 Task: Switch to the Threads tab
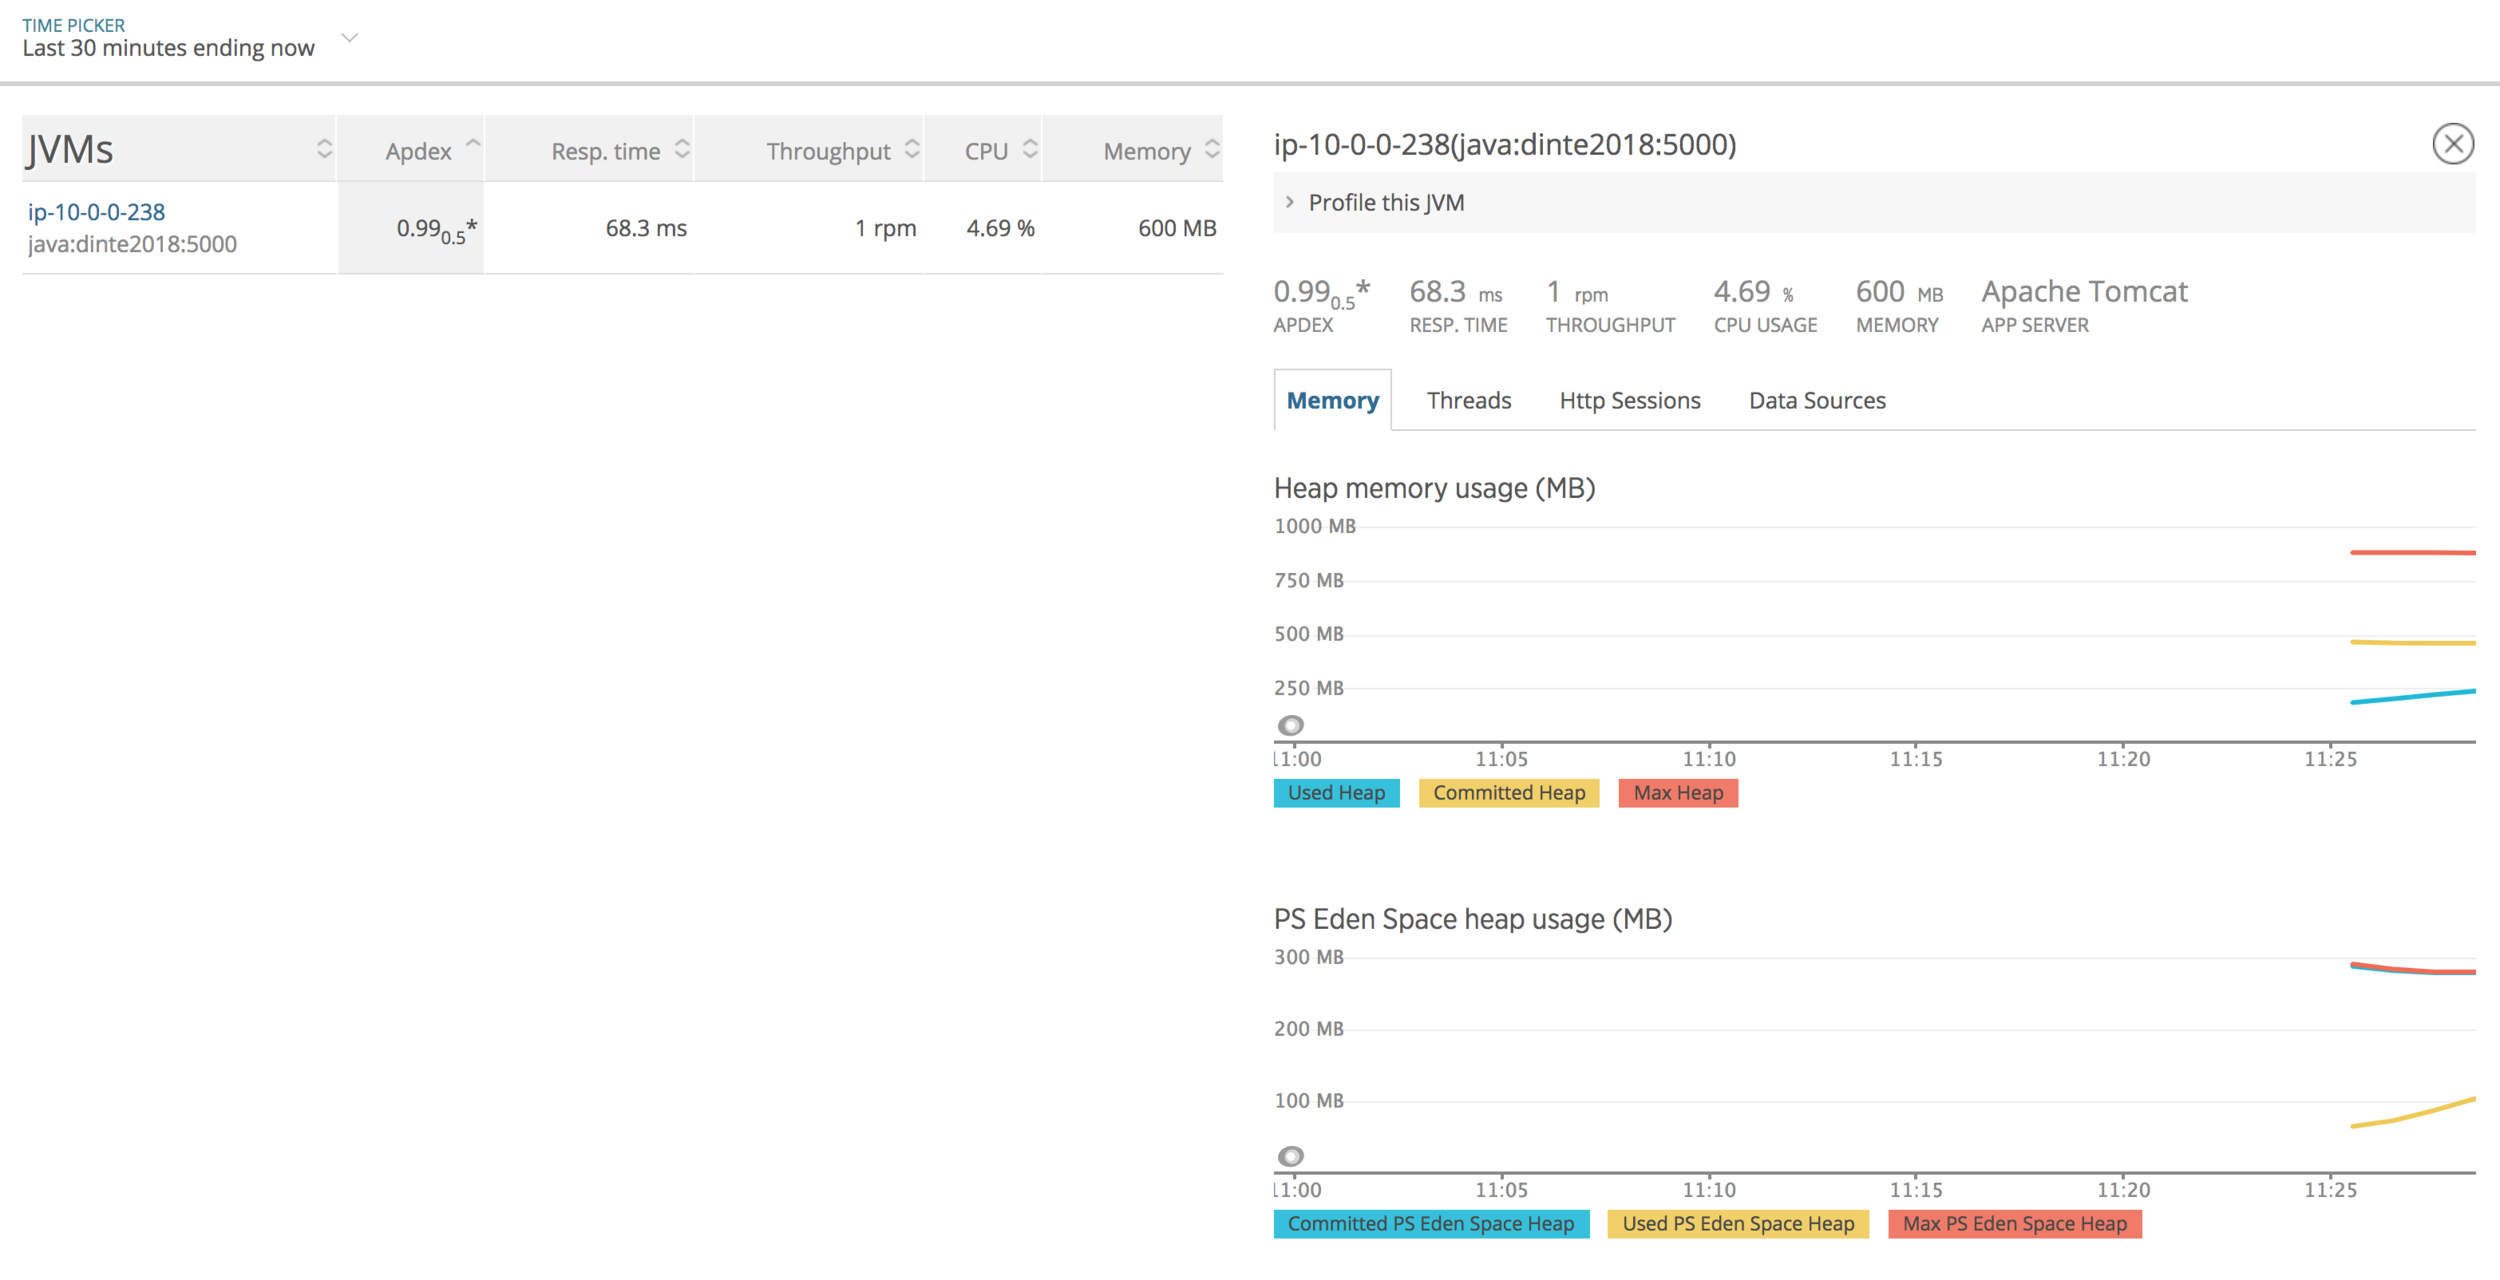click(1468, 401)
